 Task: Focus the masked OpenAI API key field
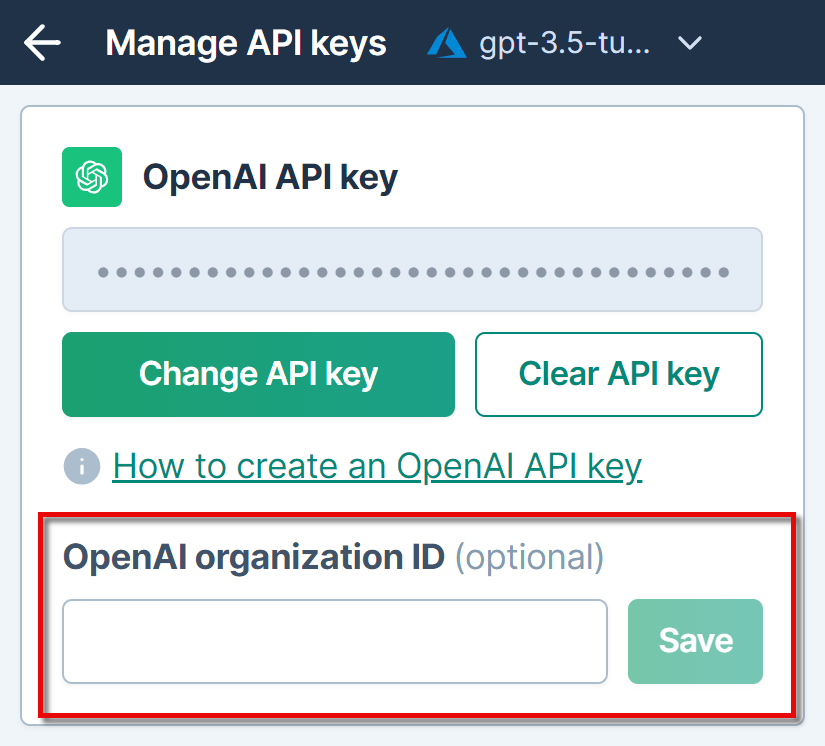click(x=412, y=269)
